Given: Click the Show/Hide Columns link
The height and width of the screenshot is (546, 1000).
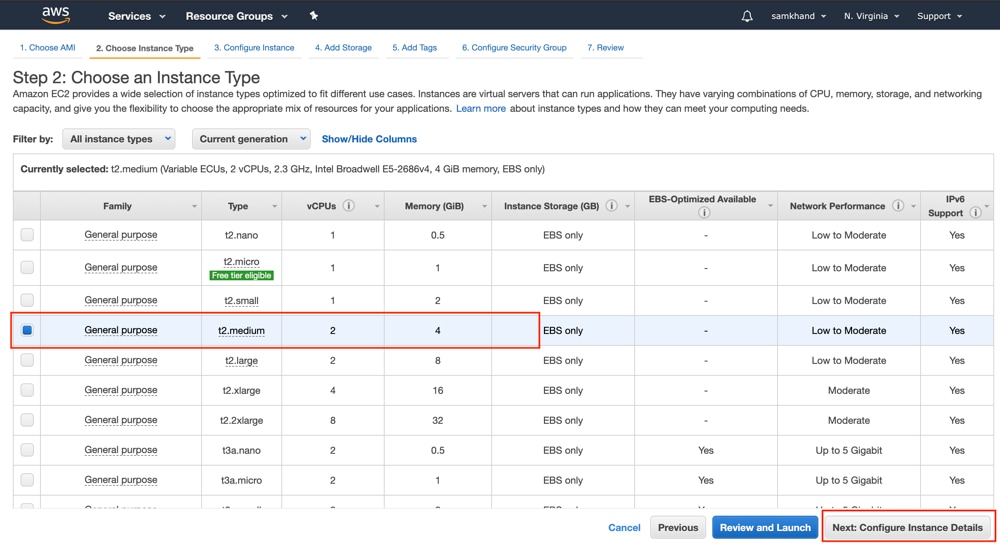Looking at the screenshot, I should [x=369, y=139].
